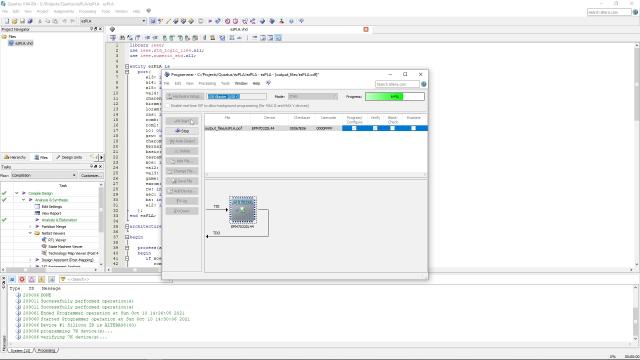Click the Open folder icon in main toolbar

pyautogui.click(x=15, y=21)
